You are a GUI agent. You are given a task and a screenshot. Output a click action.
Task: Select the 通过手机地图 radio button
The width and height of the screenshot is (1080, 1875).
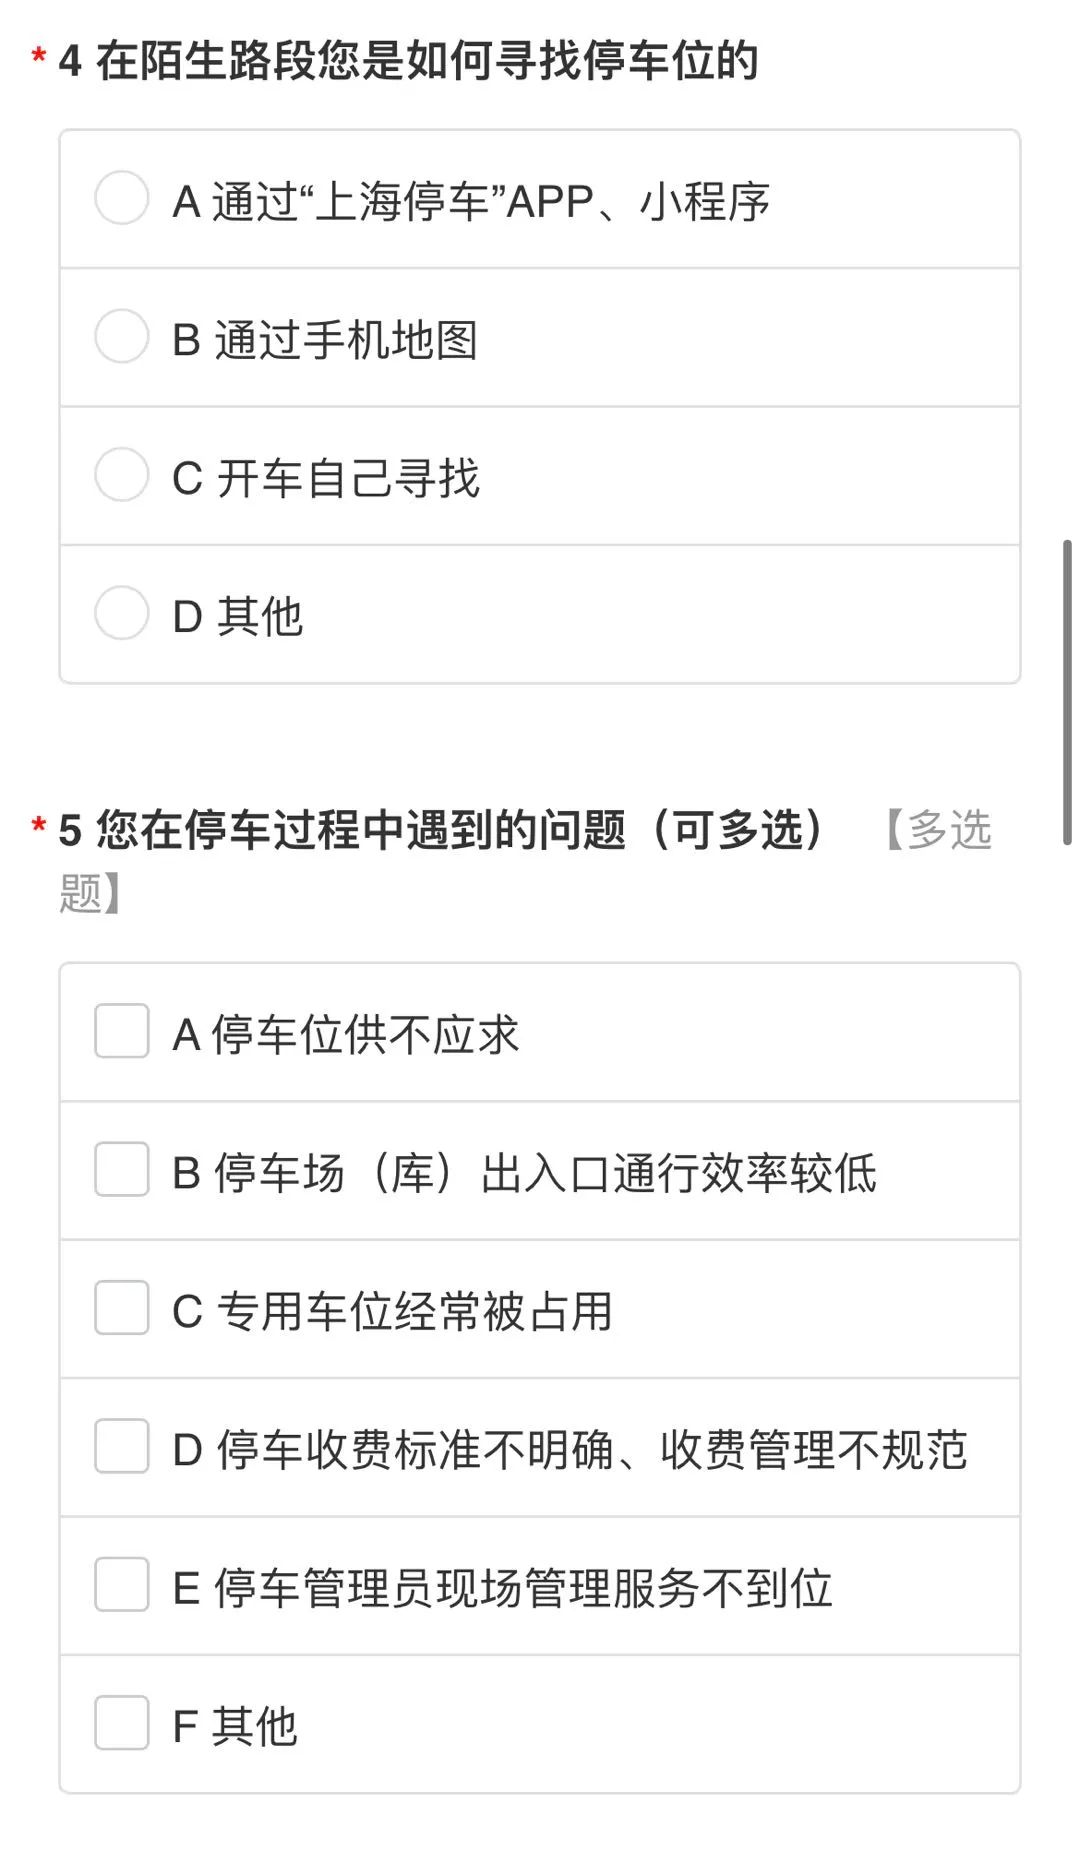point(122,336)
